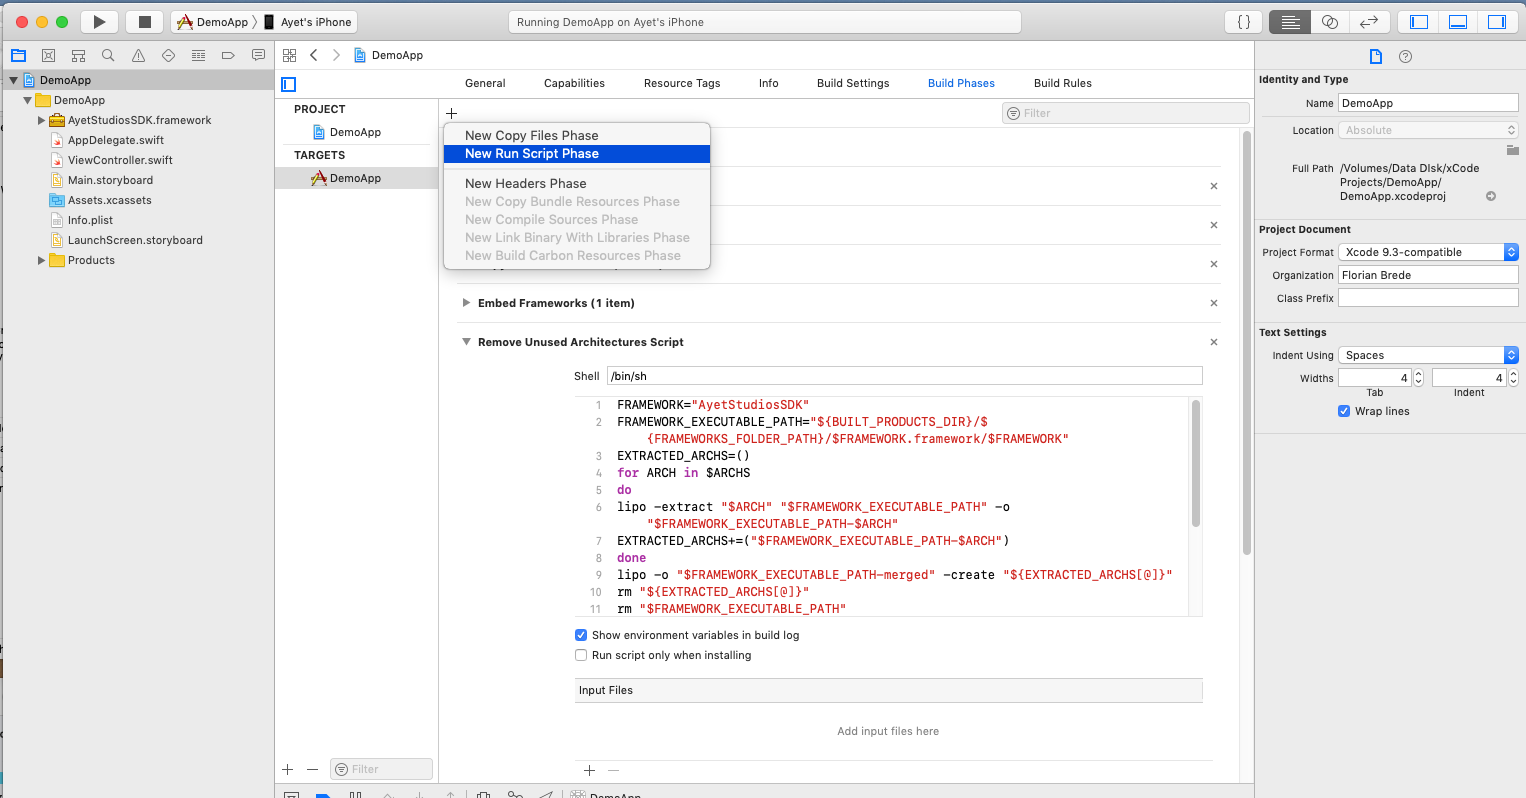Collapse the DemoApp group folder
The width and height of the screenshot is (1526, 798).
point(28,100)
